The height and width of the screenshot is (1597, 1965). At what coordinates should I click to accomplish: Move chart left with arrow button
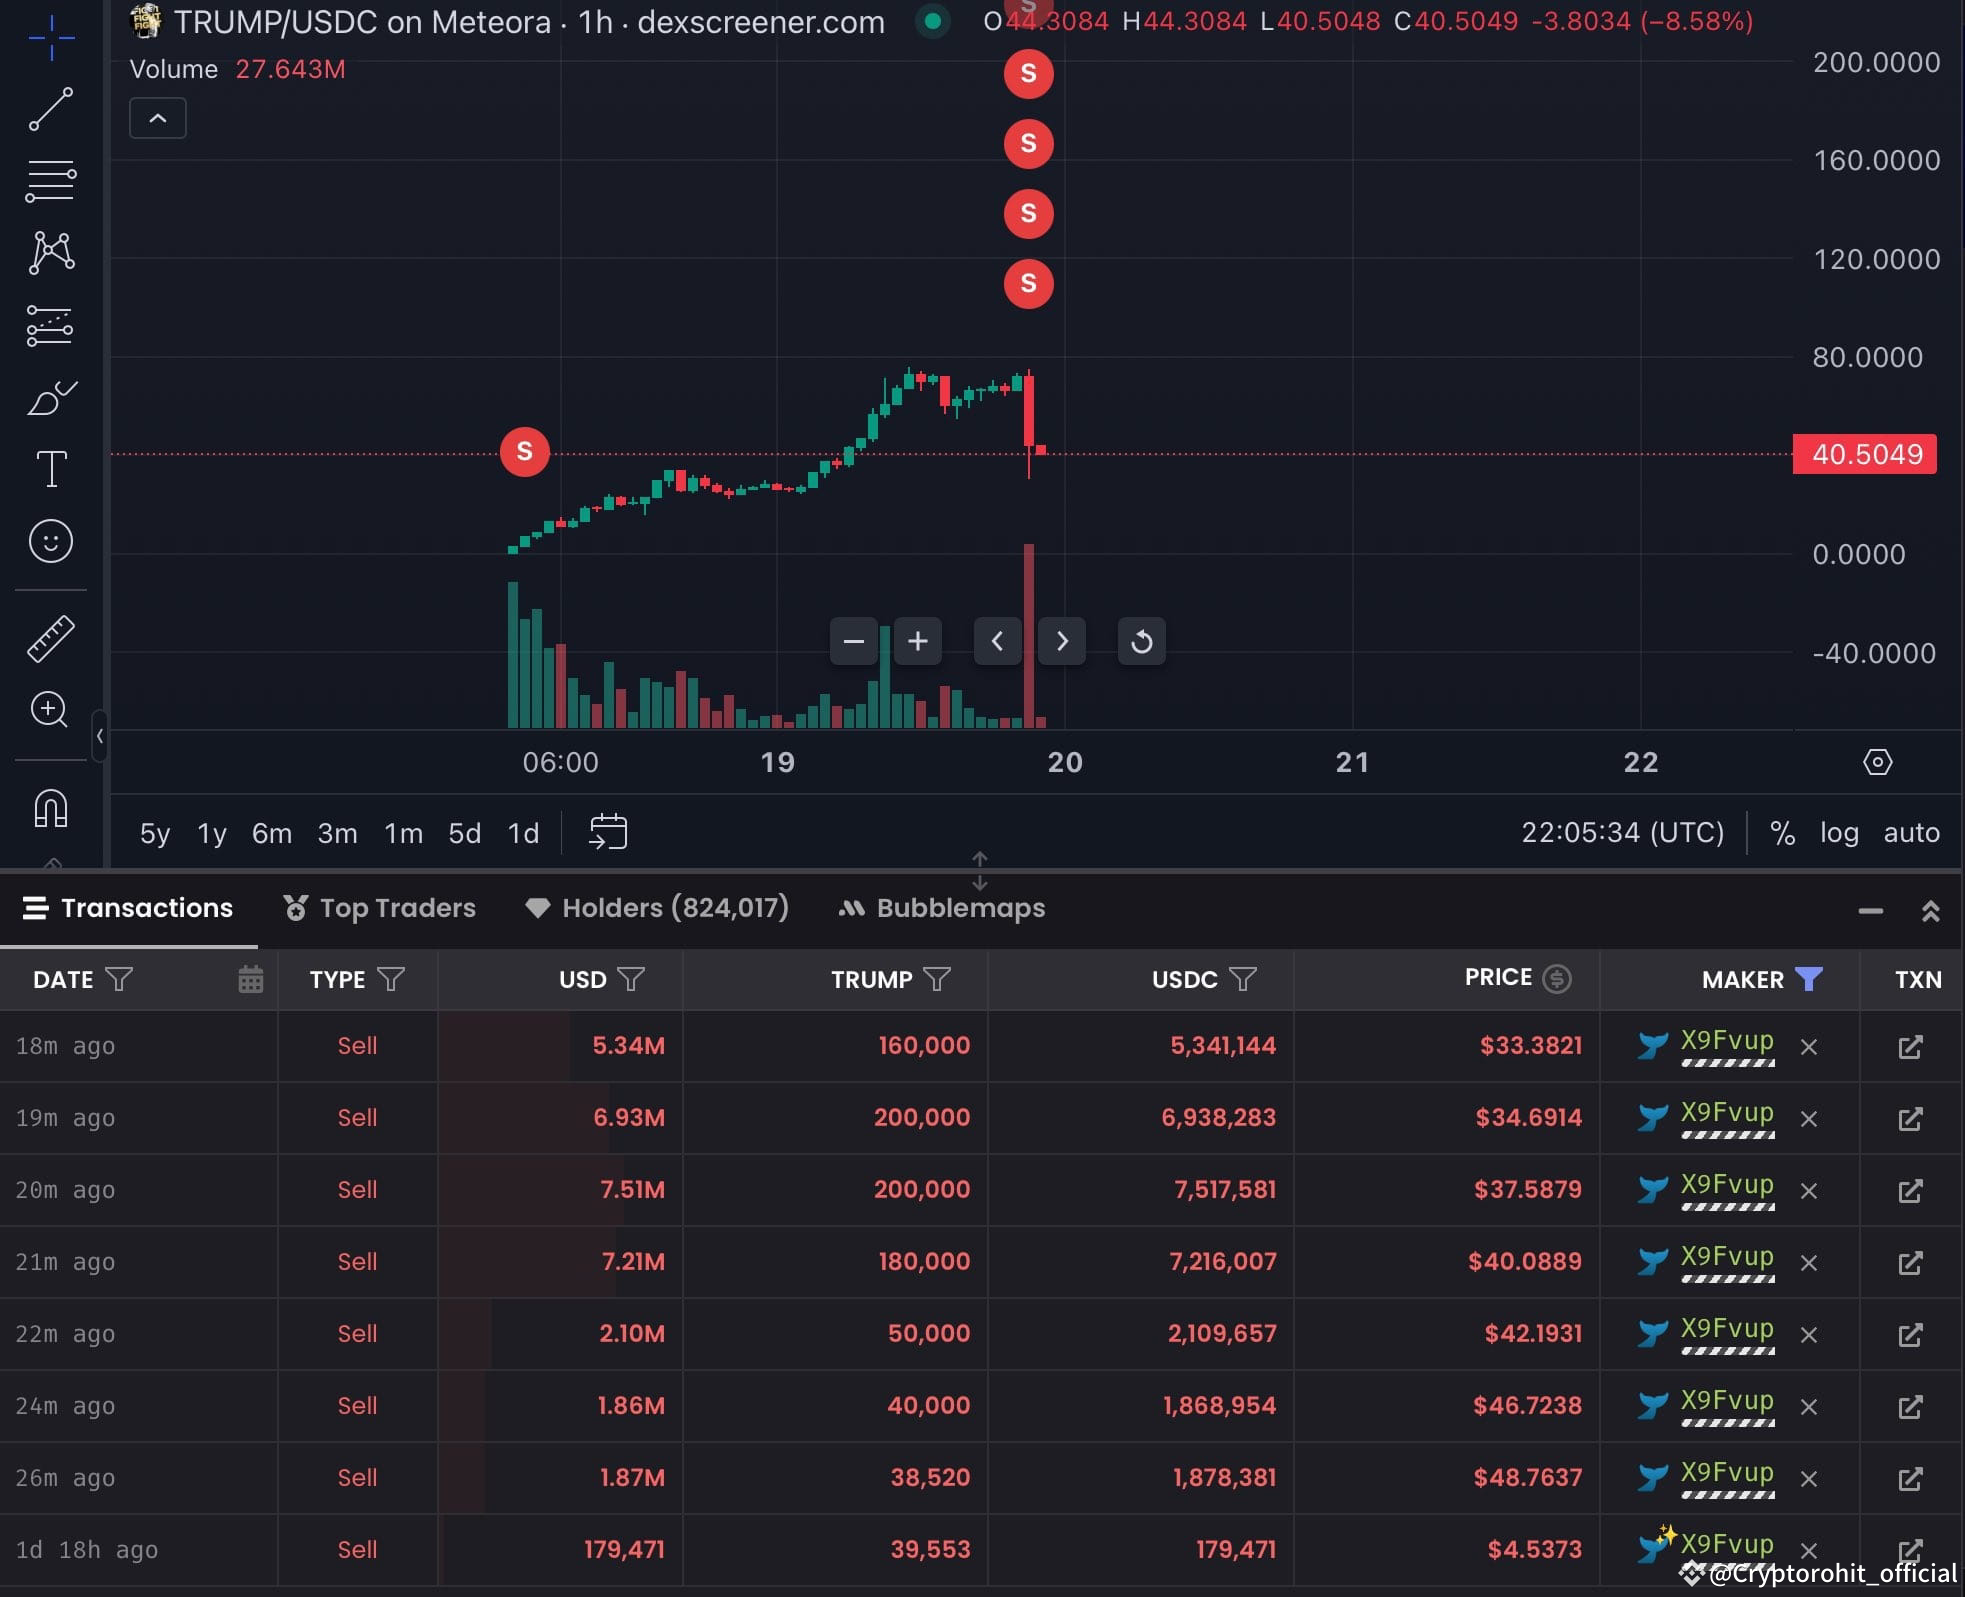tap(997, 641)
